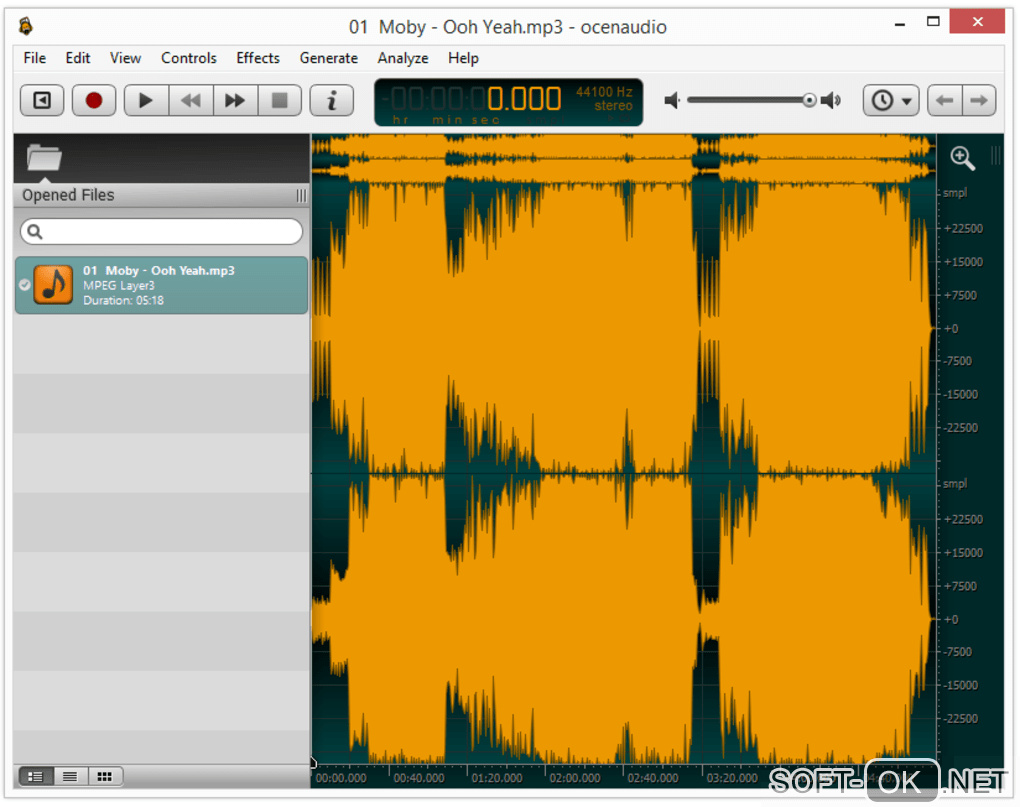Click the Rewind button
The width and height of the screenshot is (1020, 807).
[191, 100]
